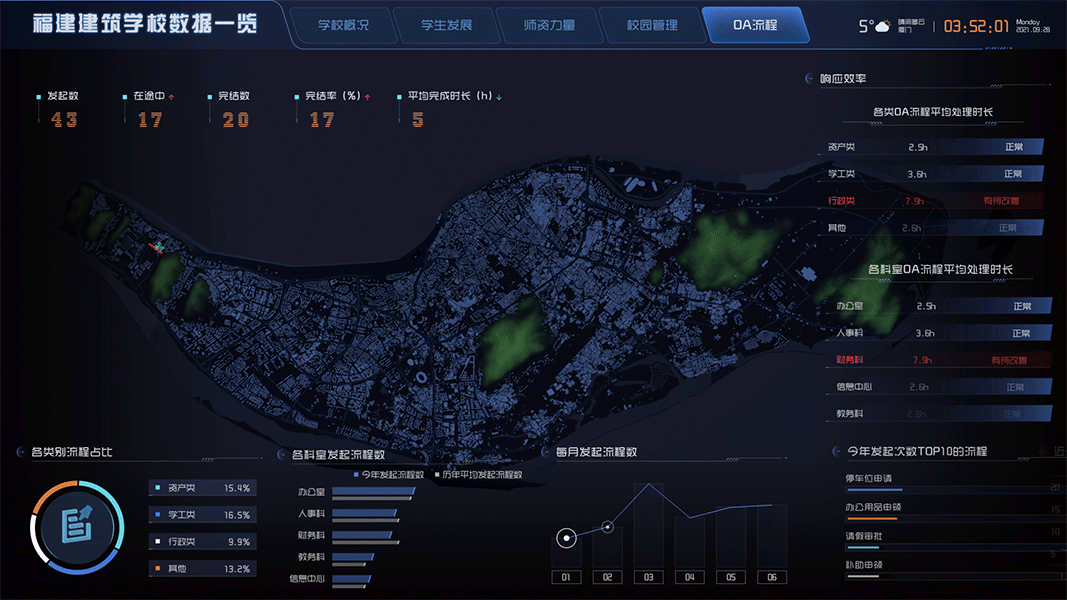
Task: Click the 学工类 3.6h 正常 row
Action: click(x=931, y=174)
